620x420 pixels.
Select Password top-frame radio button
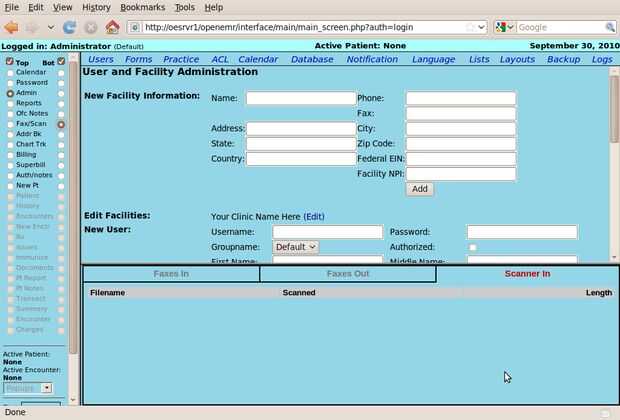(x=10, y=83)
